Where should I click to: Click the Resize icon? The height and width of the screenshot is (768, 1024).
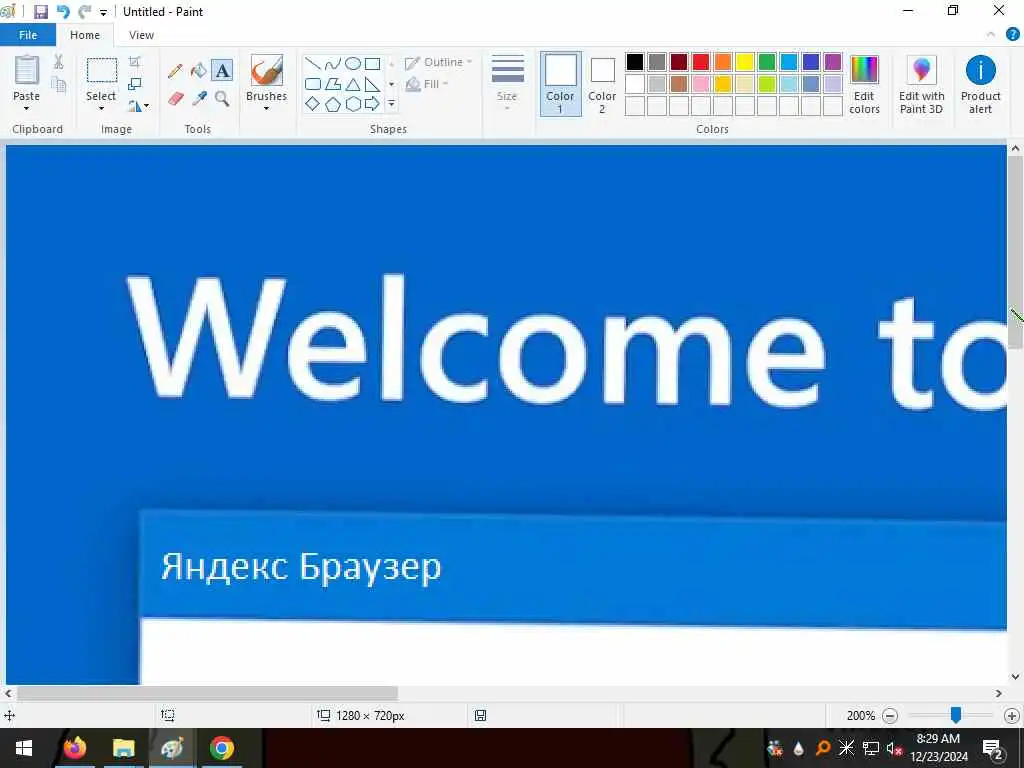click(135, 84)
